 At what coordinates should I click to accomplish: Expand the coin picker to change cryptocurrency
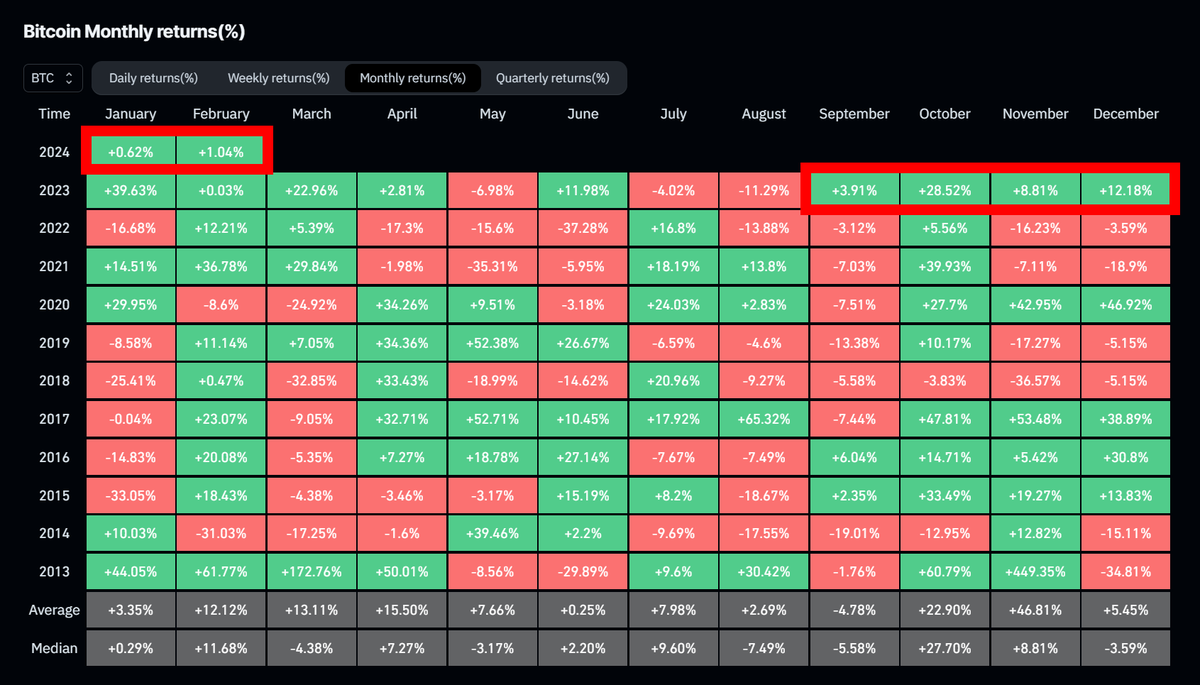click(52, 78)
